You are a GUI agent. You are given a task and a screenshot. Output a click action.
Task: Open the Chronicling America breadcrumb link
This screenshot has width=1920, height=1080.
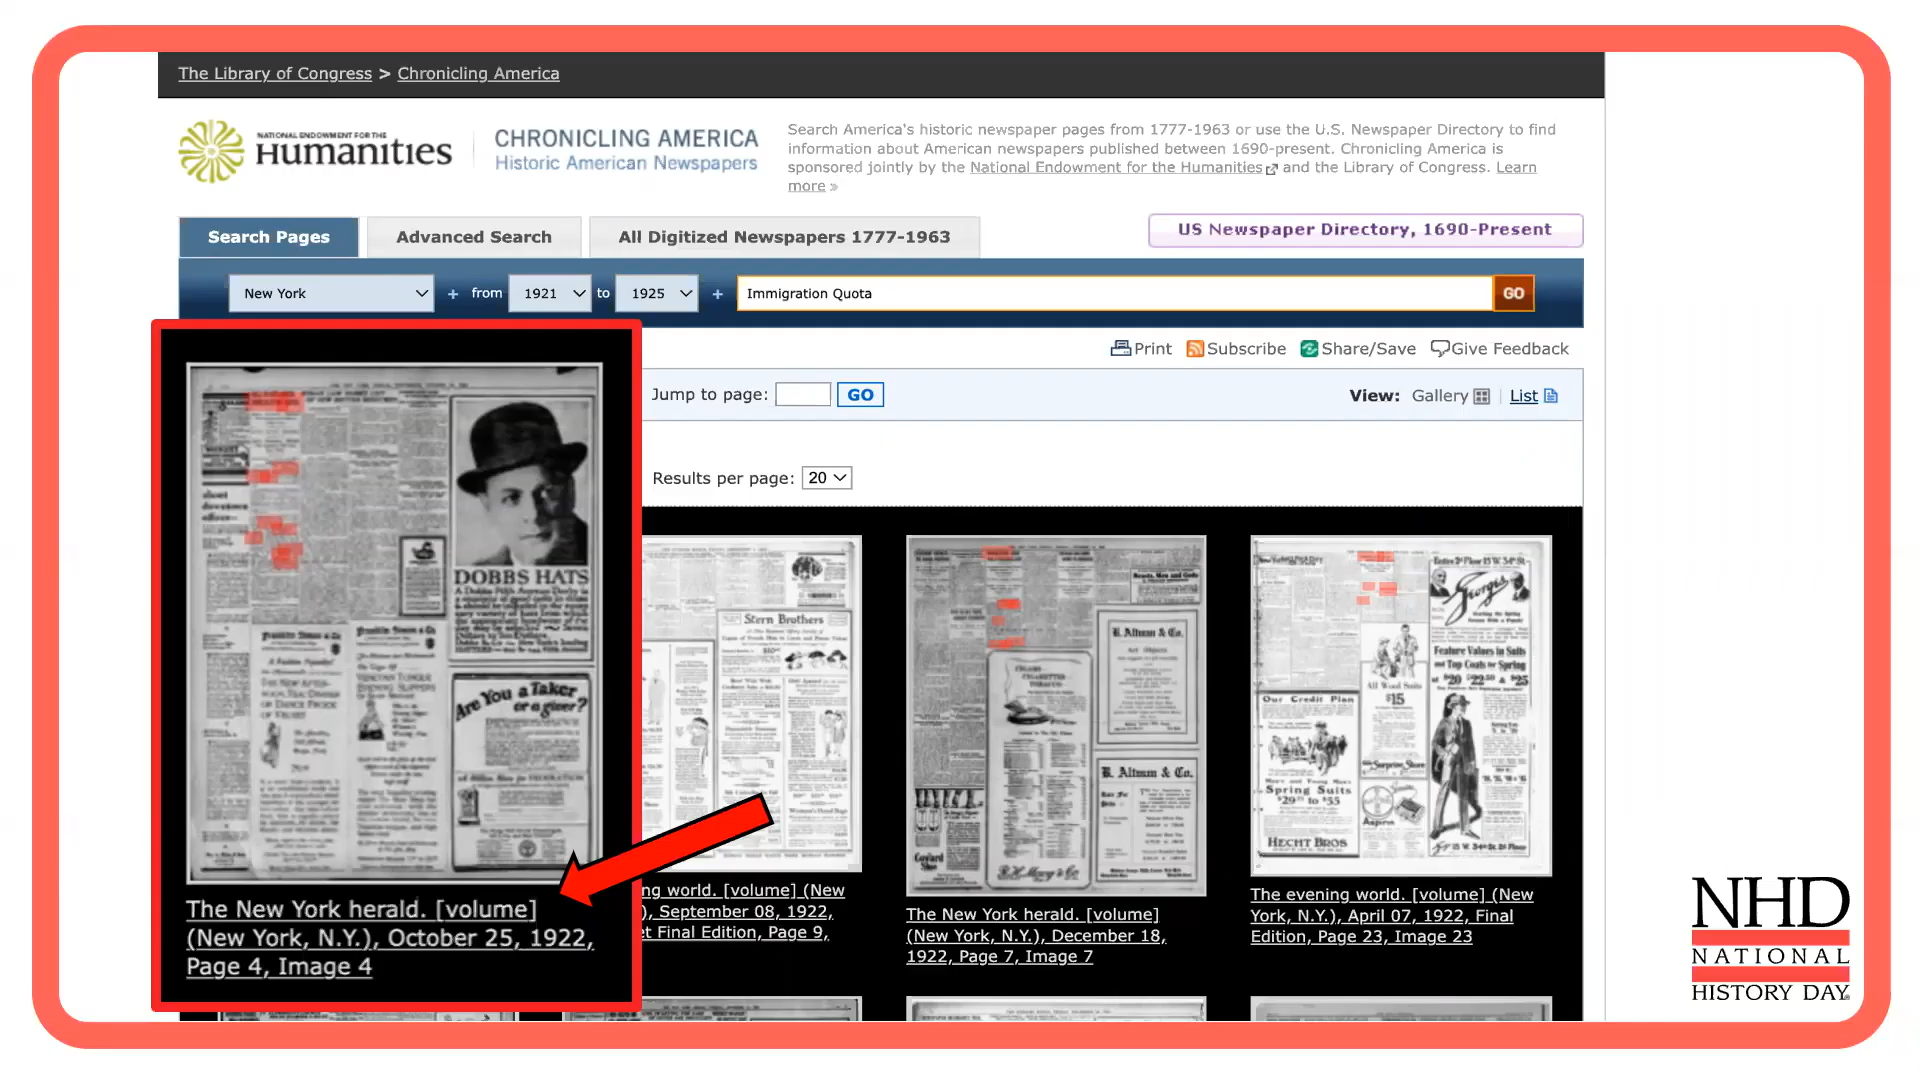(478, 73)
